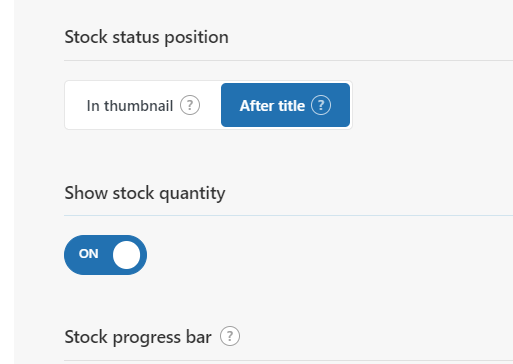
Task: Click the Show stock quantity heading
Action: click(145, 193)
